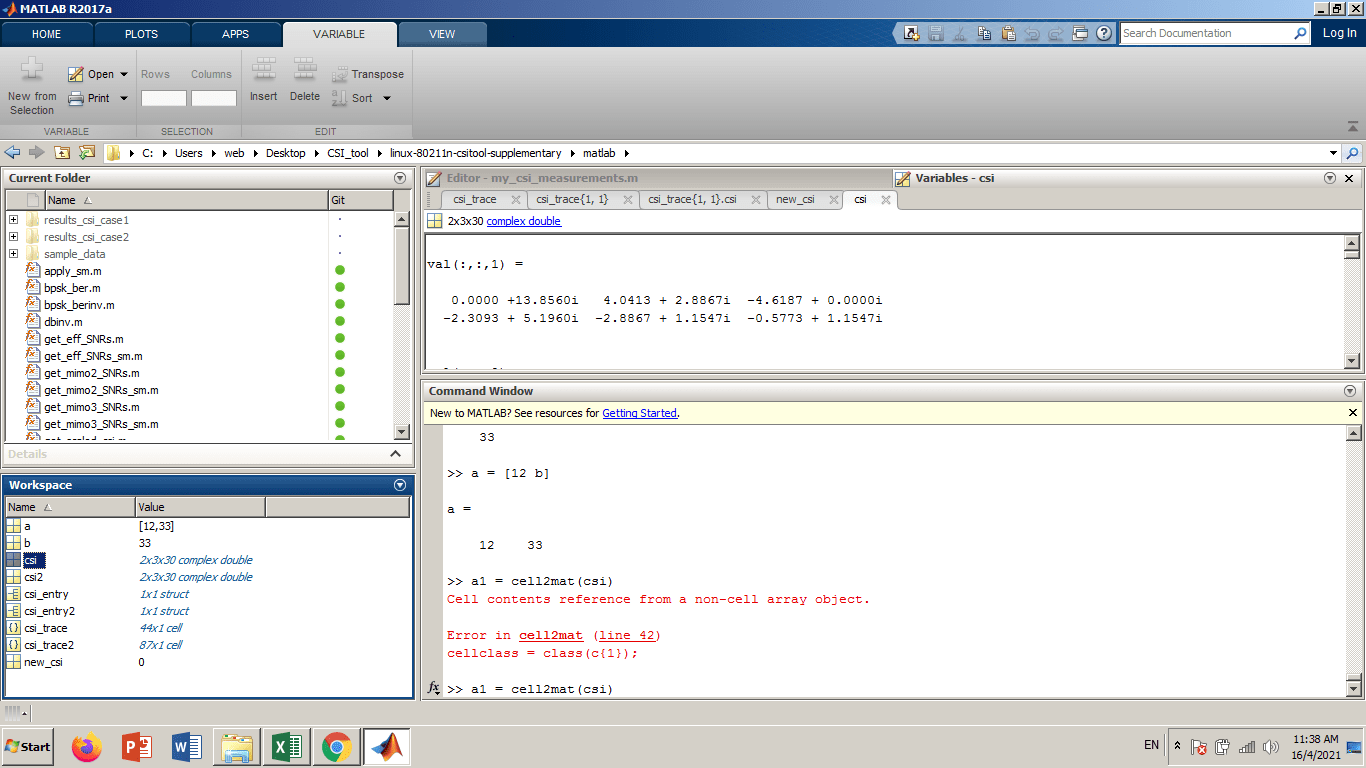This screenshot has height=768, width=1366.
Task: Click Log In button
Action: (x=1339, y=33)
